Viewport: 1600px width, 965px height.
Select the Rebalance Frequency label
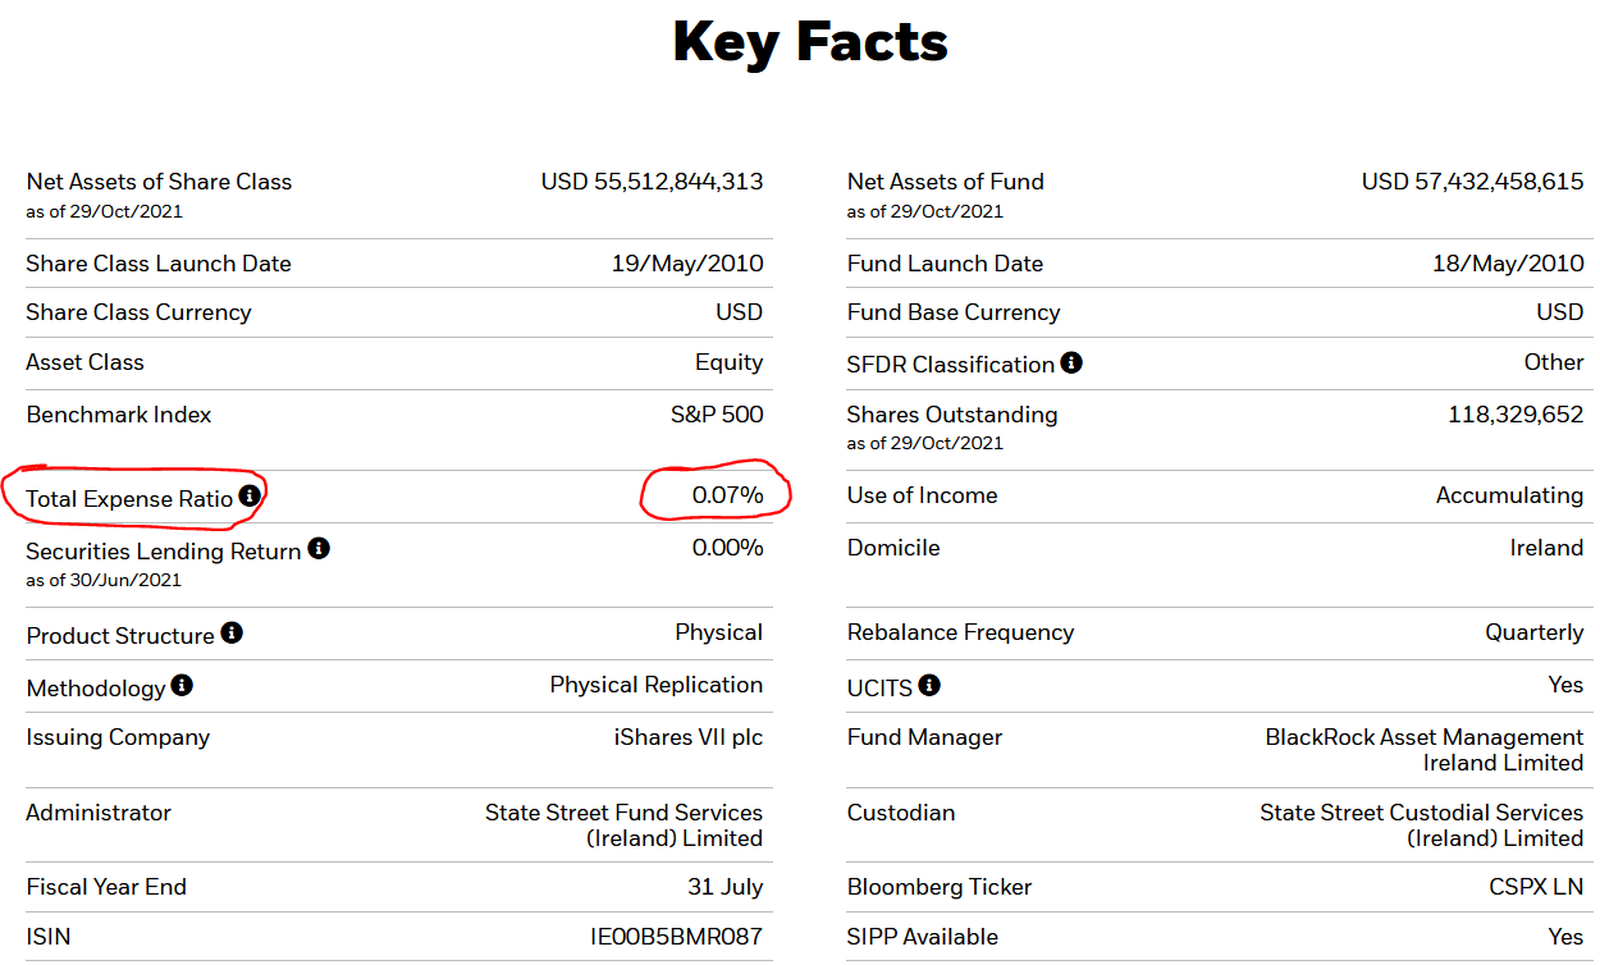[x=960, y=633]
